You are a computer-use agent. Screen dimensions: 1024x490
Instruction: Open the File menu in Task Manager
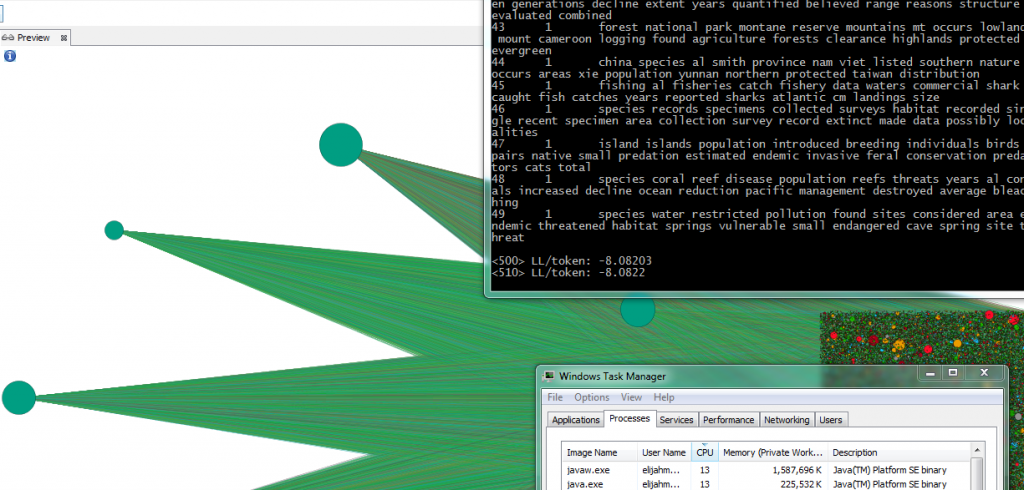(x=555, y=397)
